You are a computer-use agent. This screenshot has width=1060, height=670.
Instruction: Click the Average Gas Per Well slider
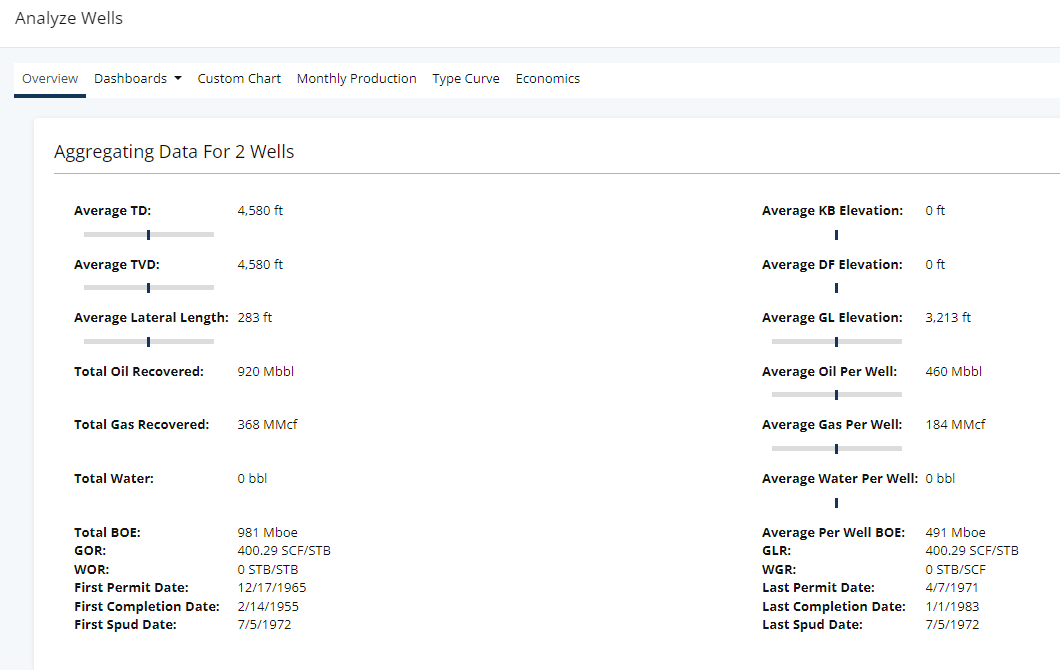[837, 448]
